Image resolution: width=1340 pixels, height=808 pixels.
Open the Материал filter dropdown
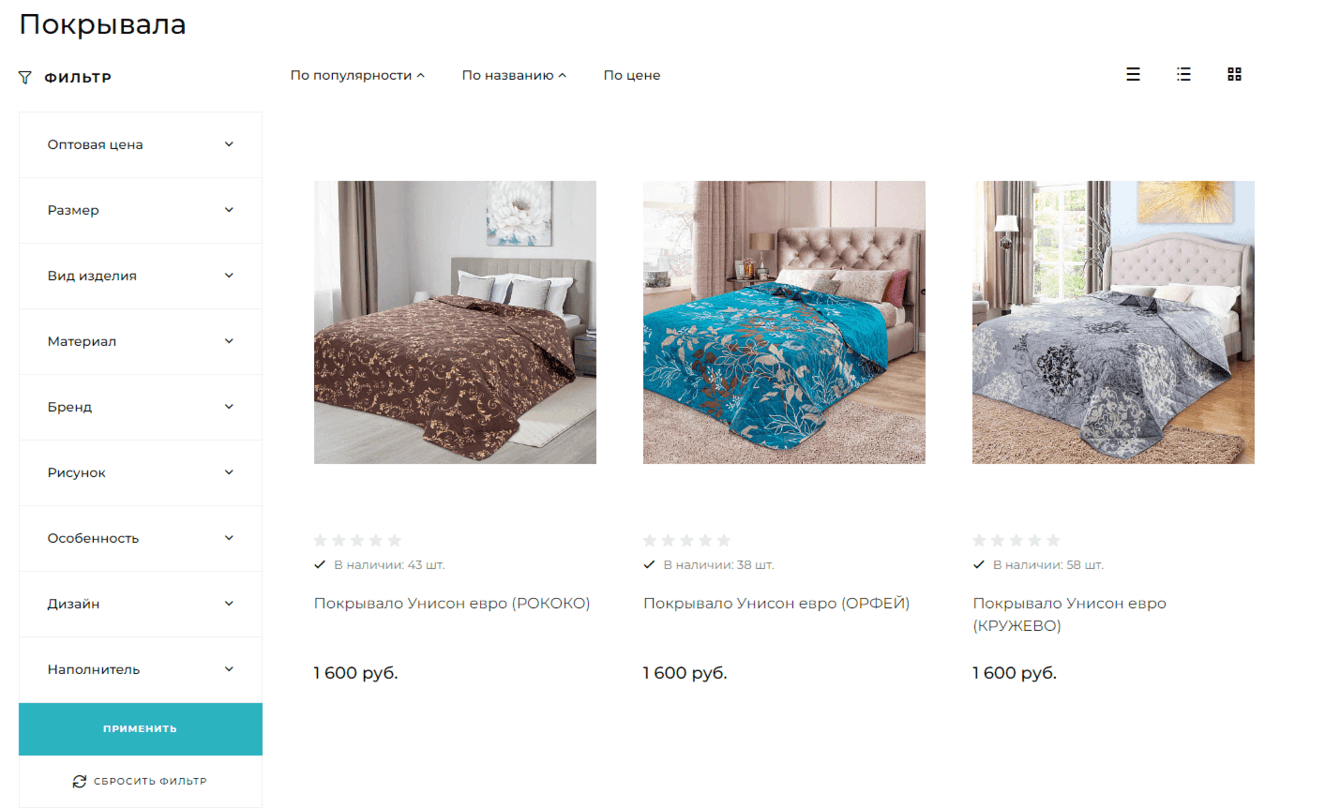tap(140, 341)
